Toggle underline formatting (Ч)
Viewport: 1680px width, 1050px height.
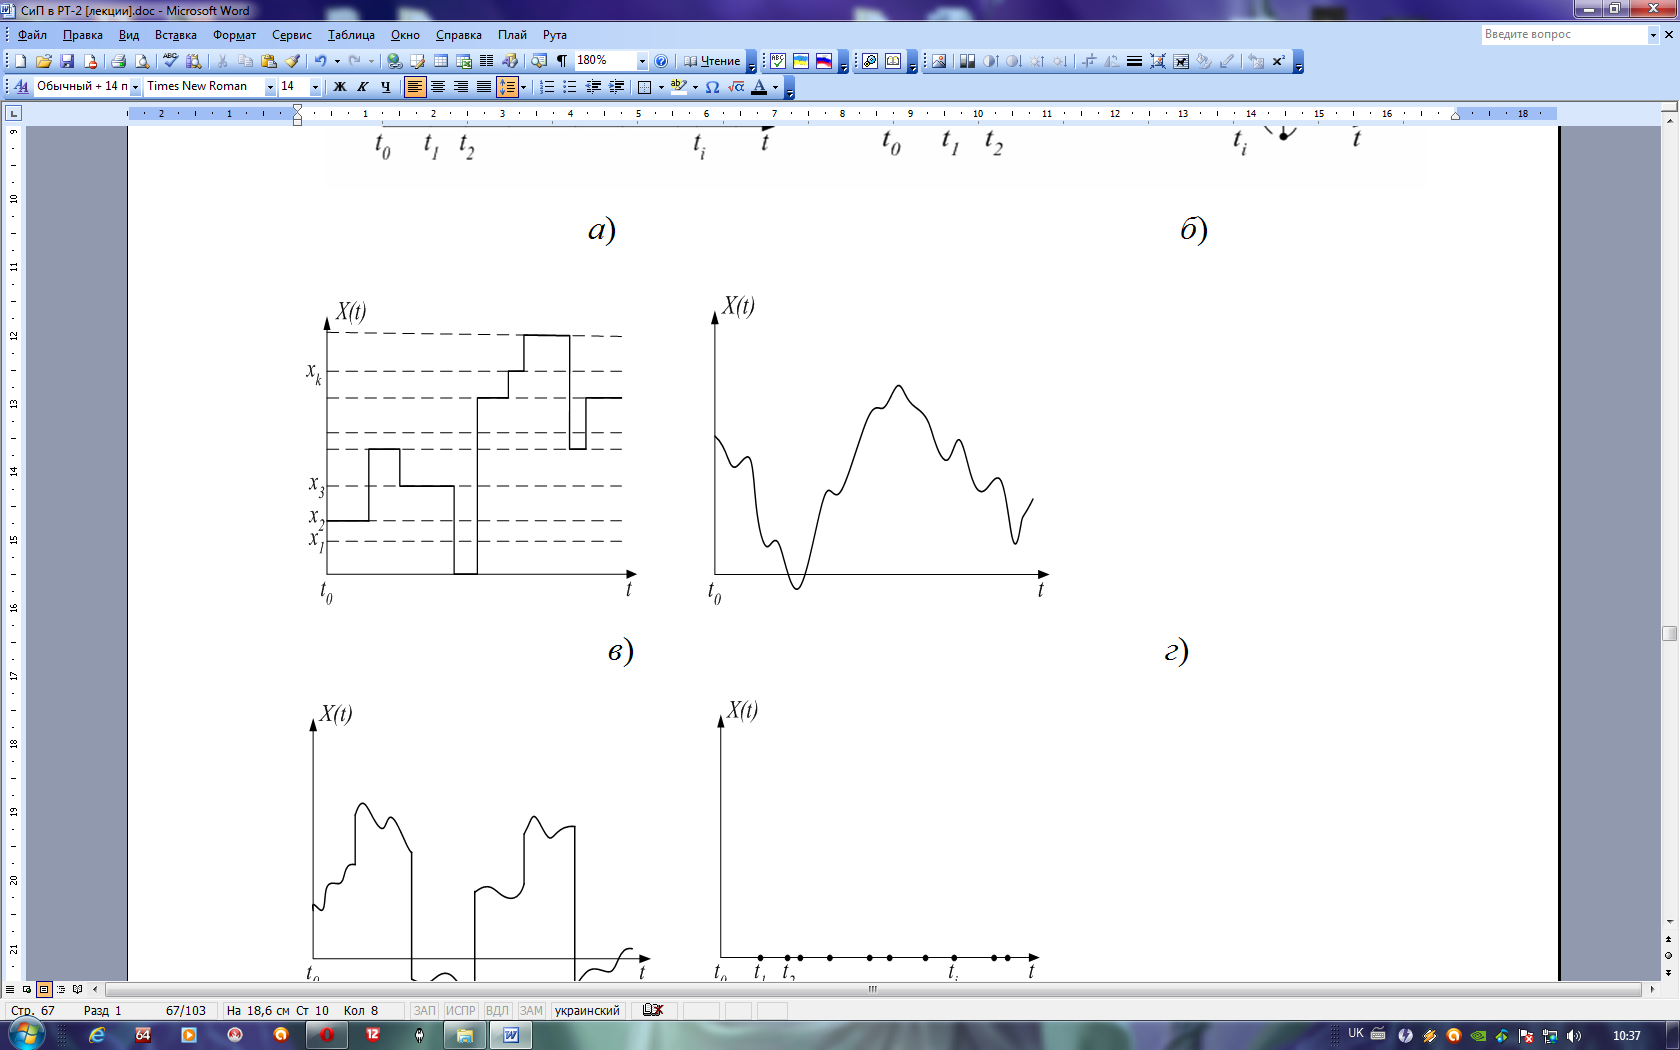(x=386, y=87)
